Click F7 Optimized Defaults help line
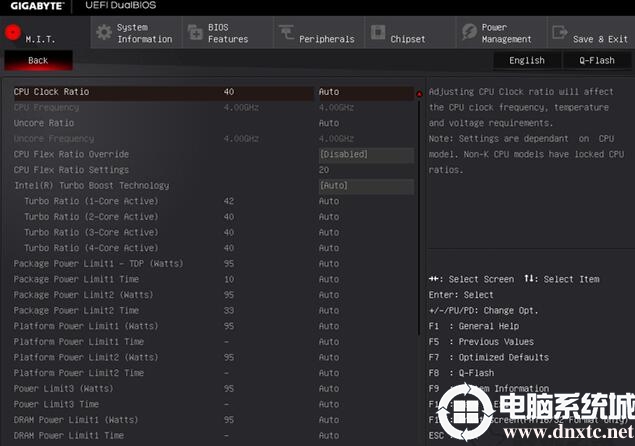 tap(489, 357)
